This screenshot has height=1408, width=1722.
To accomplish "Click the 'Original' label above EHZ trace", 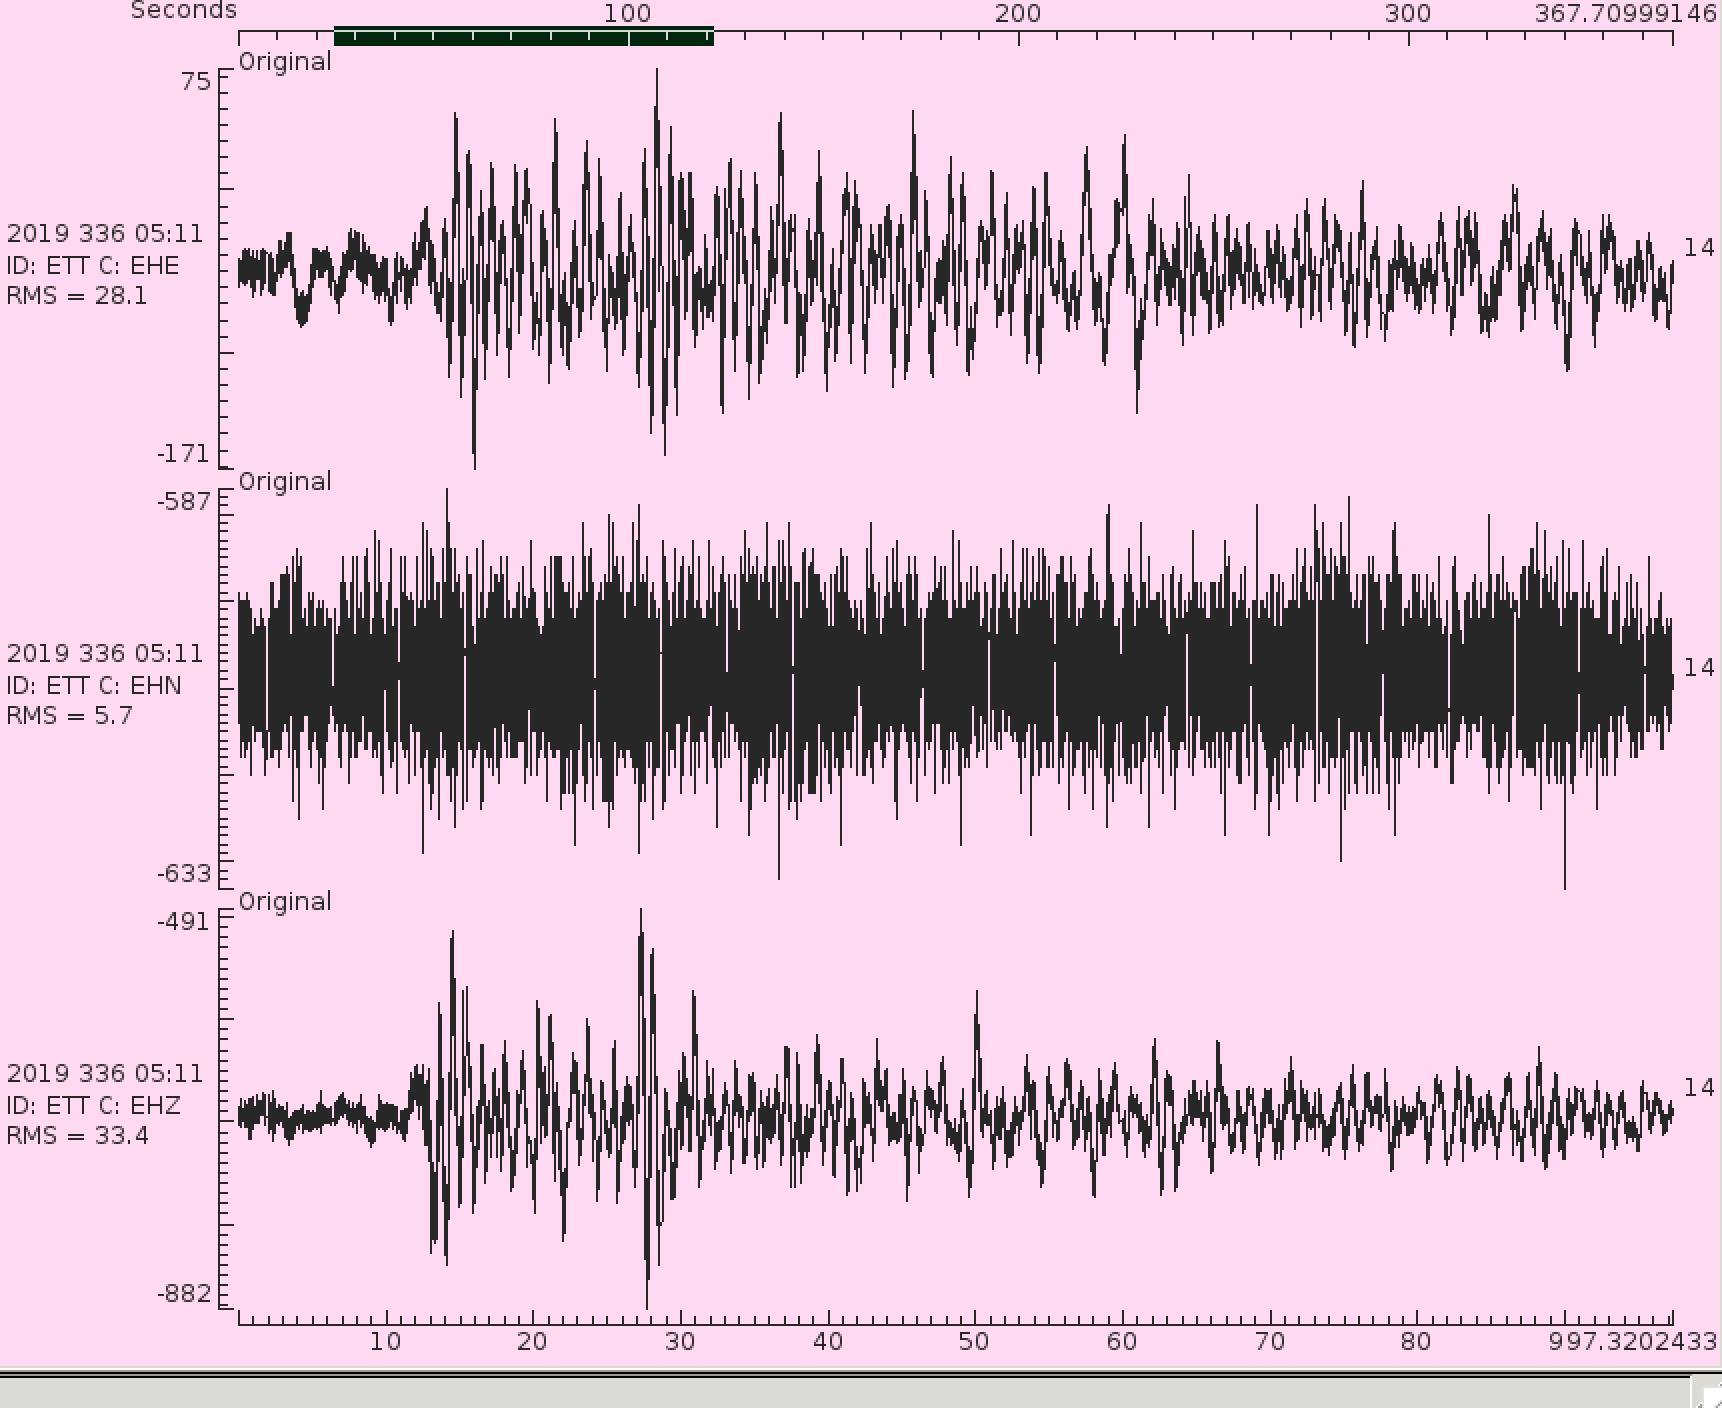I will [285, 902].
